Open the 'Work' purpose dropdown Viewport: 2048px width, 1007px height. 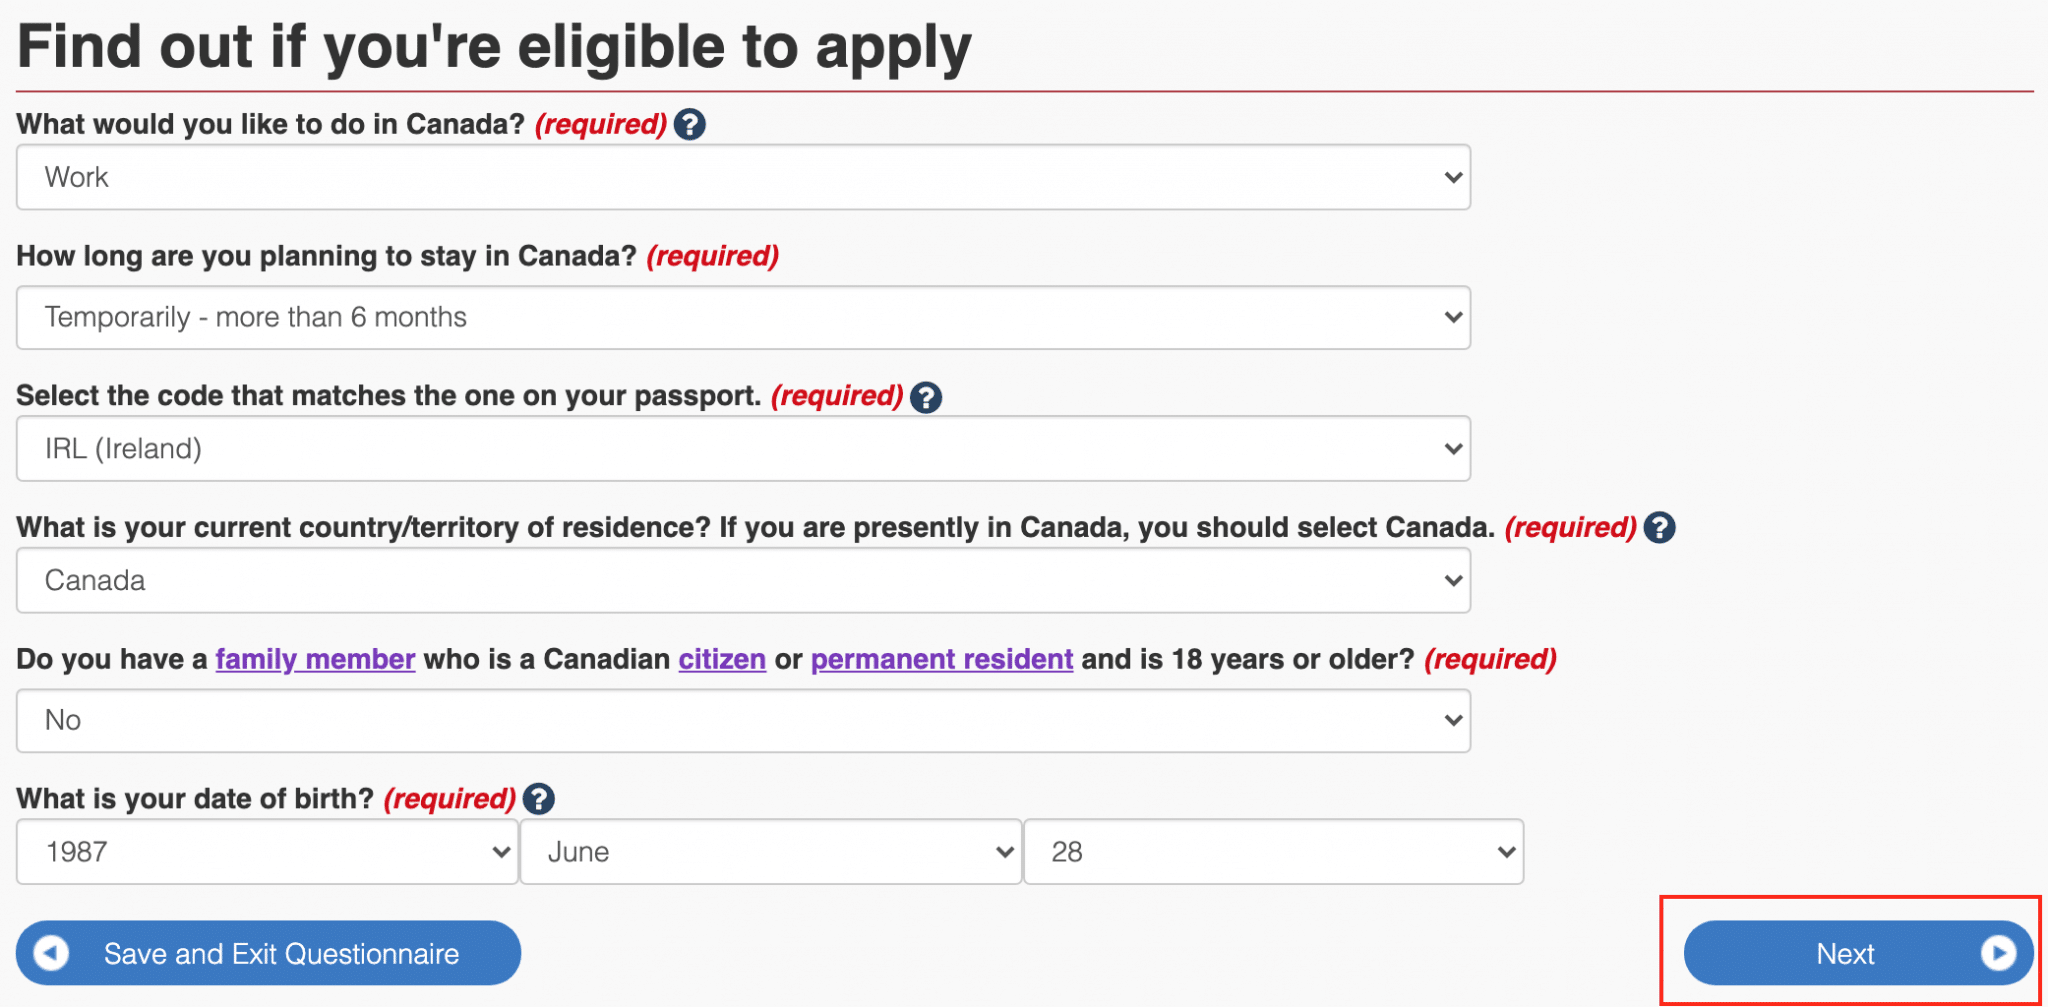pyautogui.click(x=743, y=177)
